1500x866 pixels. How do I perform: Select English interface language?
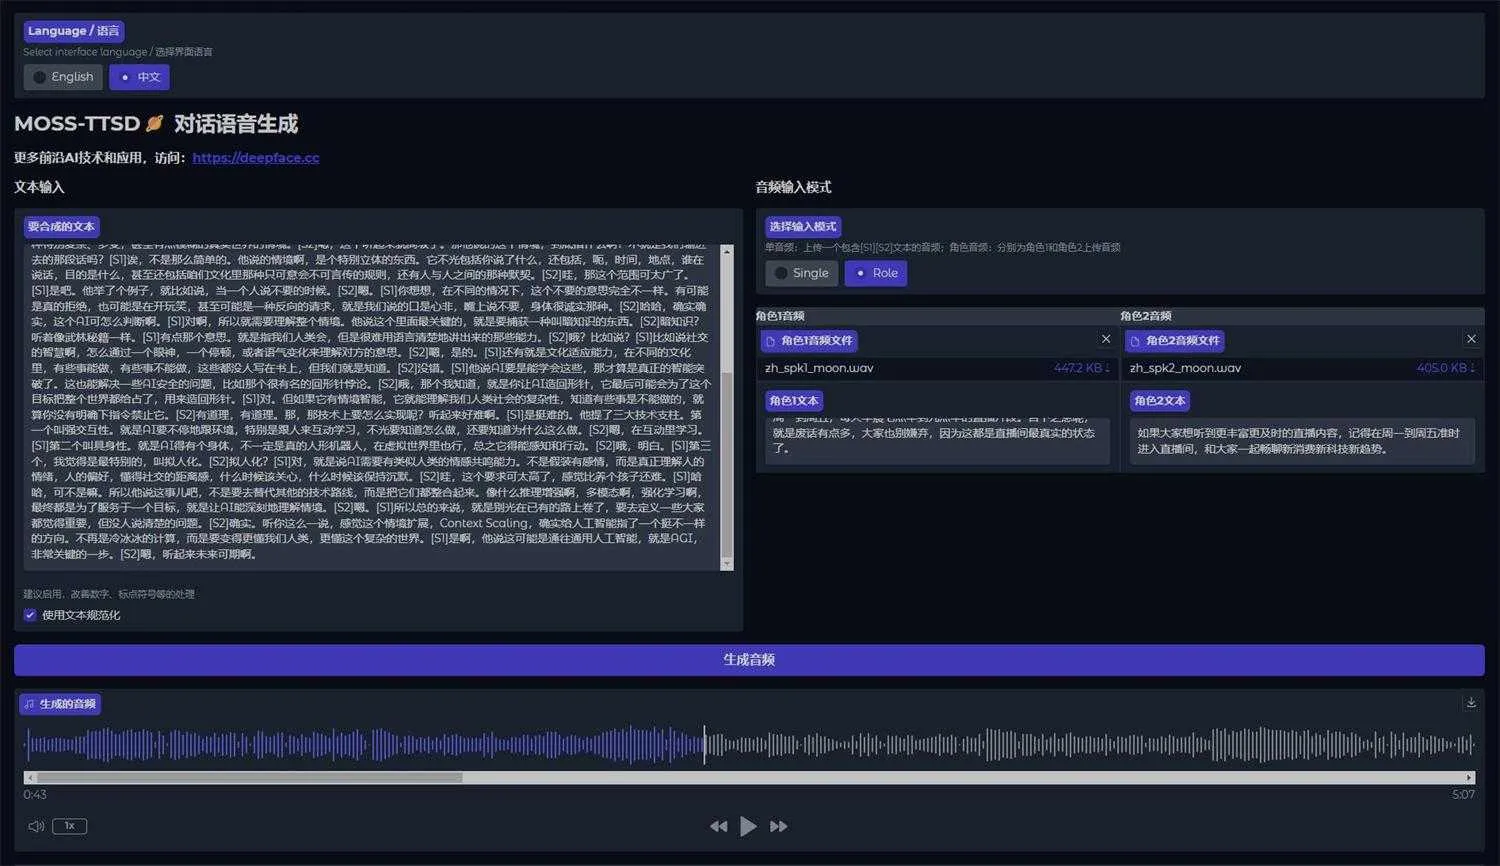(63, 77)
